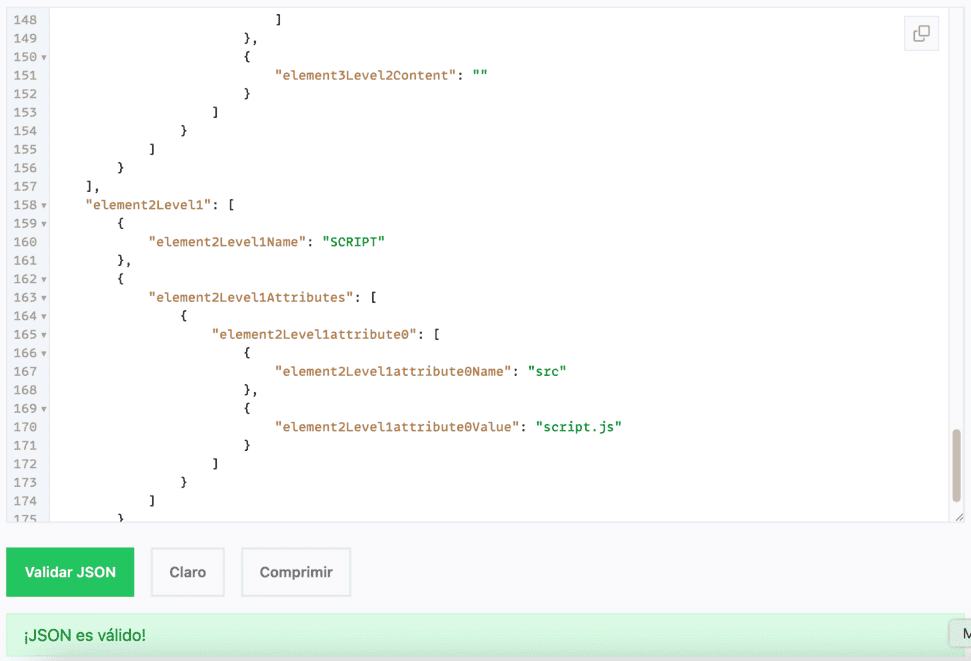Click the Comprimir button
The image size is (971, 661).
click(x=296, y=572)
